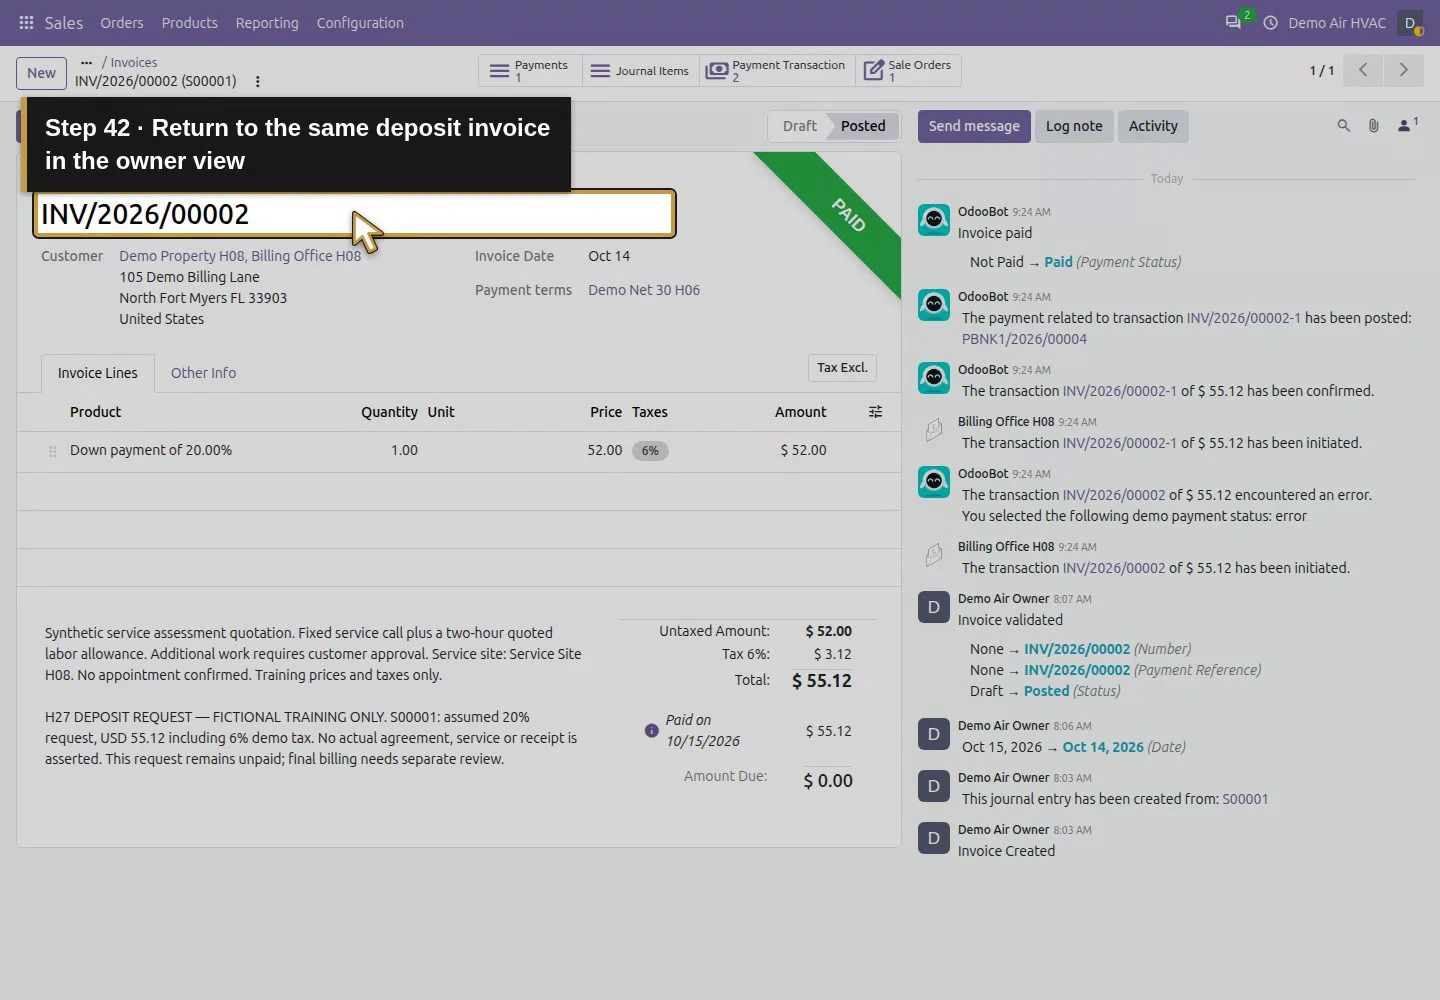The image size is (1440, 1000).
Task: Show the followers icon in chatter
Action: pyautogui.click(x=1407, y=125)
